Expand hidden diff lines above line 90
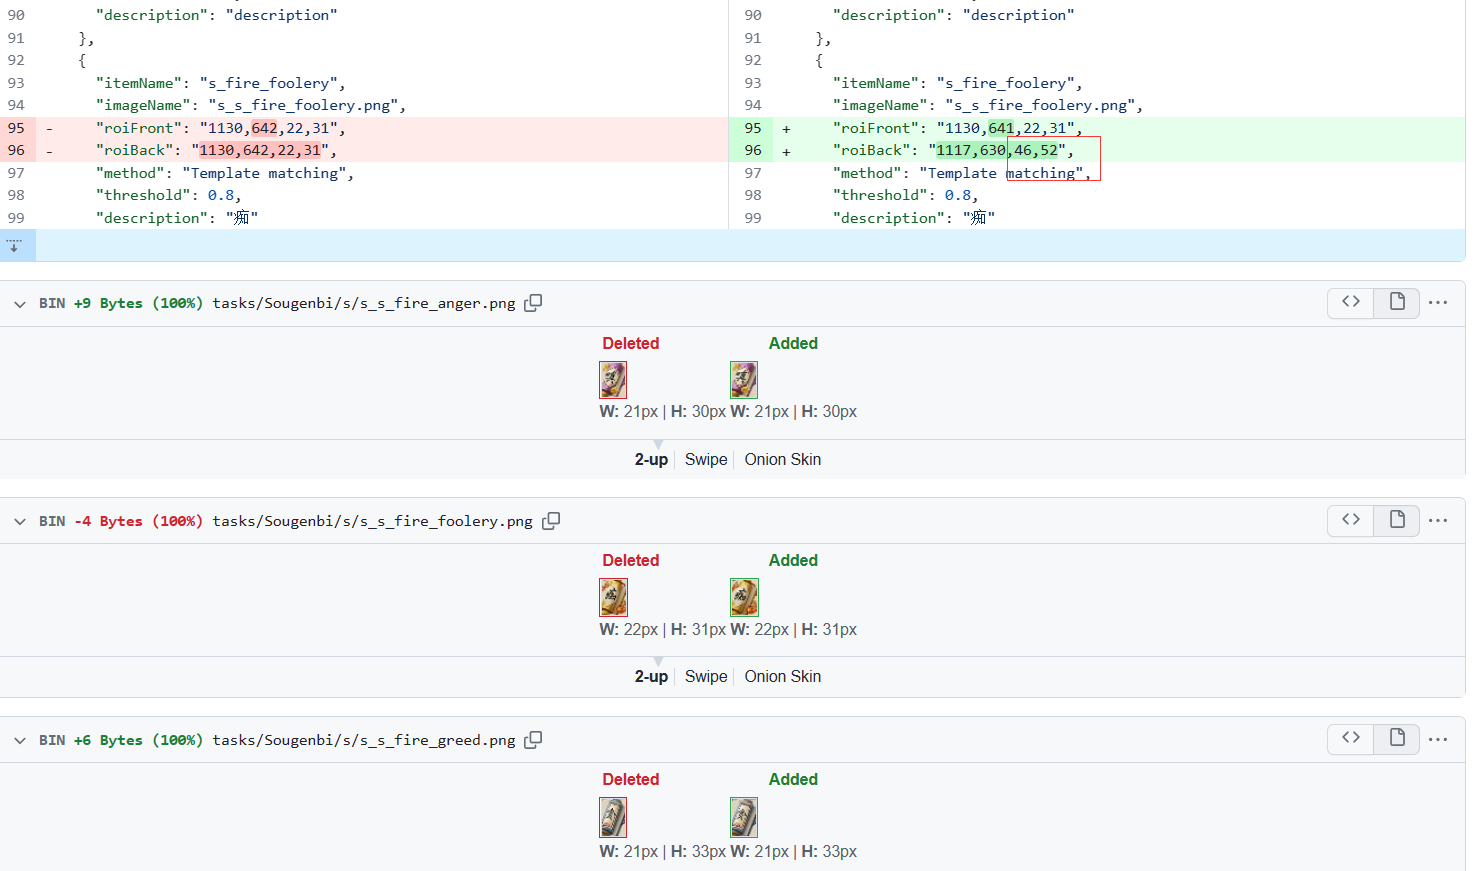The image size is (1483, 871). [x=16, y=243]
